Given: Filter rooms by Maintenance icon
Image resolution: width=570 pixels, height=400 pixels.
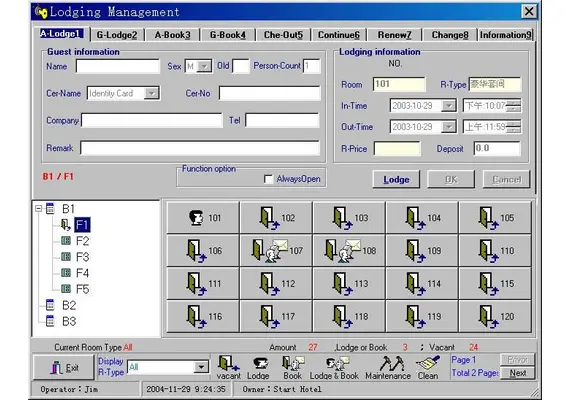Looking at the screenshot, I should click(388, 367).
